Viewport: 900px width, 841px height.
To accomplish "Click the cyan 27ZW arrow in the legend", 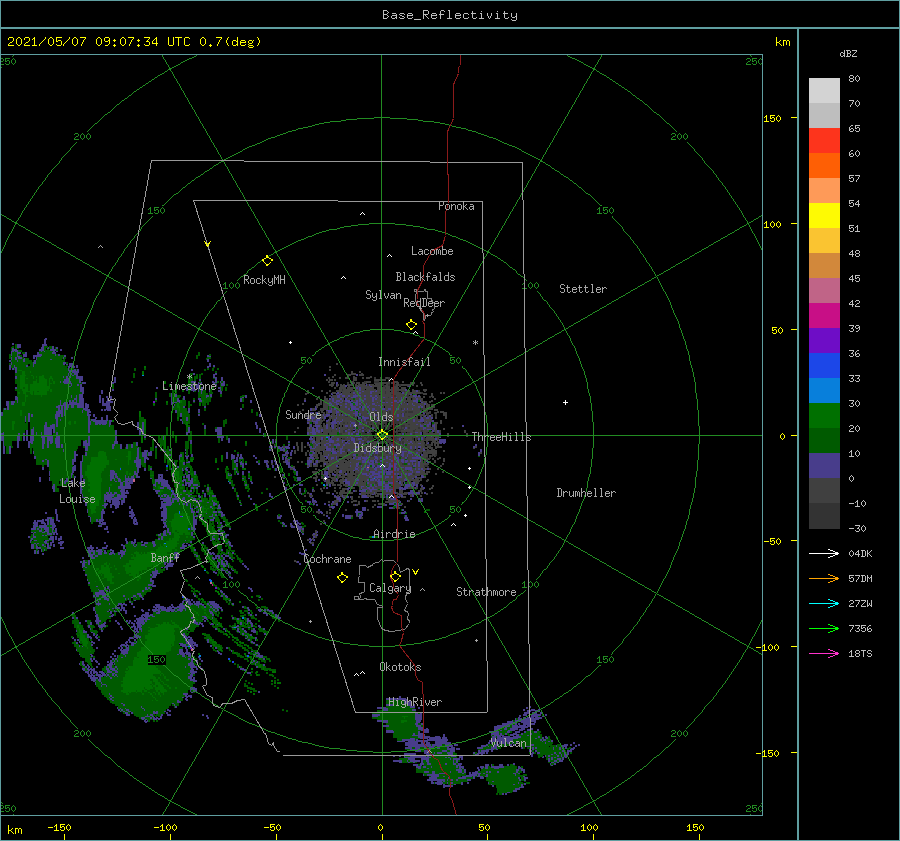I will 824,603.
